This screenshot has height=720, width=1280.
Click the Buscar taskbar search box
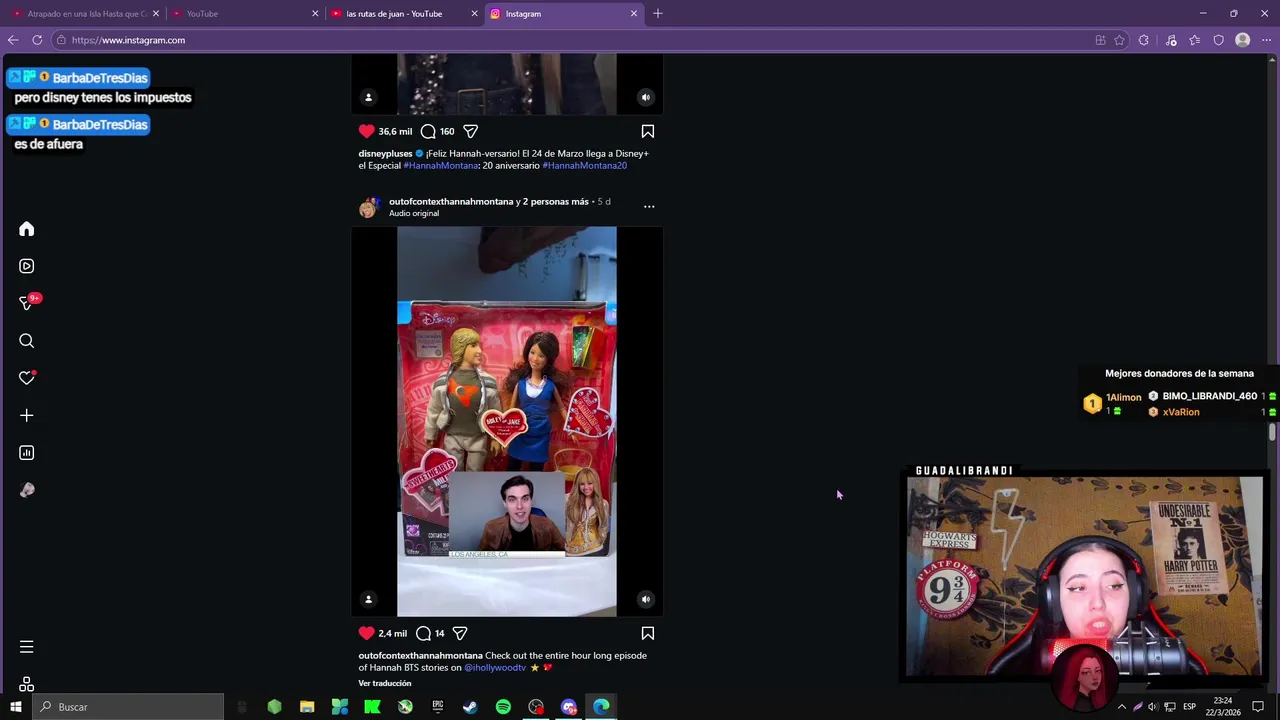pos(128,707)
